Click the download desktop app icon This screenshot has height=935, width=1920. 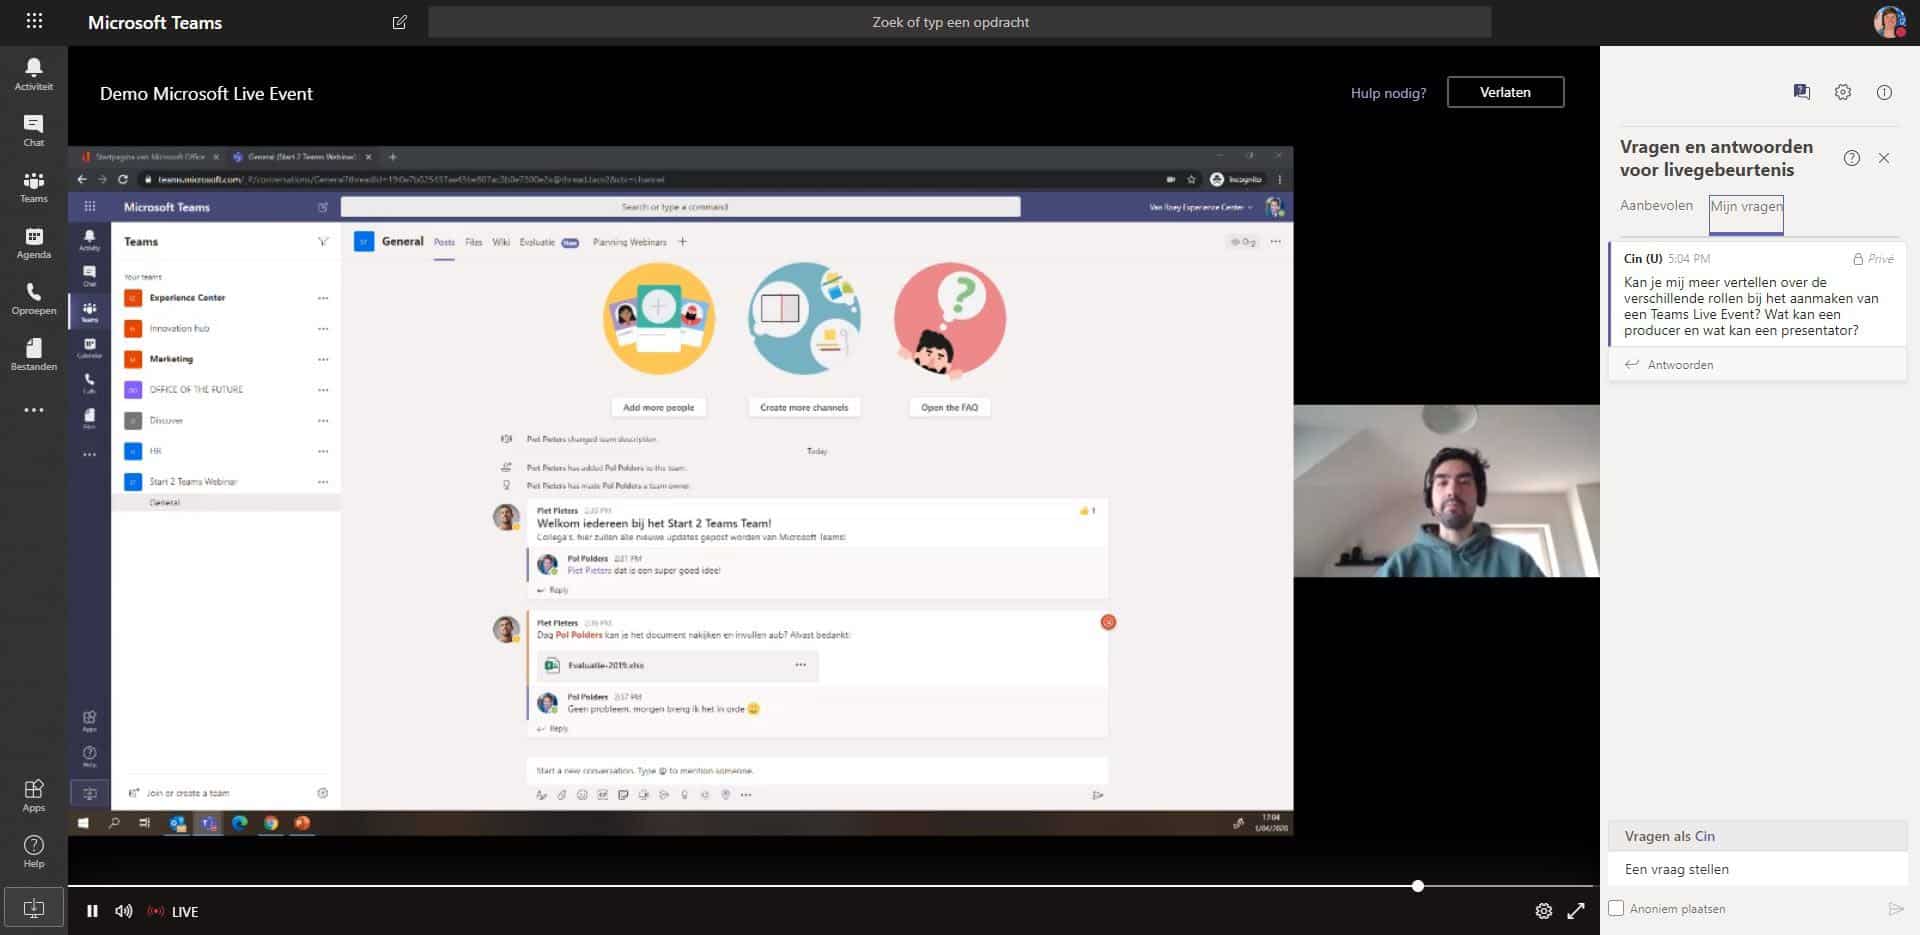pyautogui.click(x=34, y=908)
